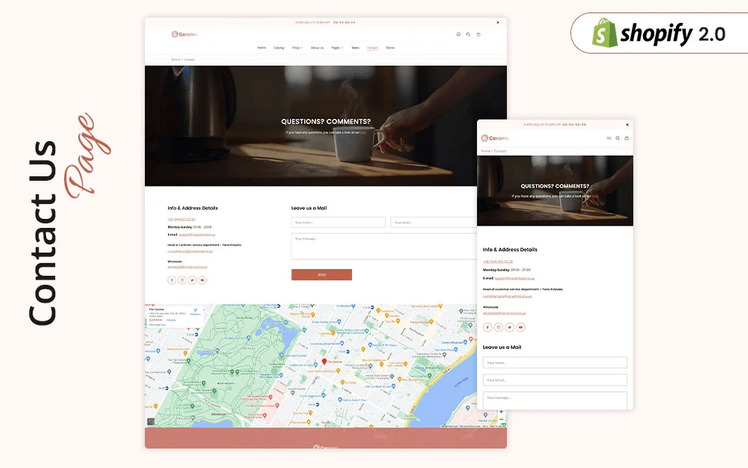Focus the Your message field in mobile form

(x=555, y=400)
